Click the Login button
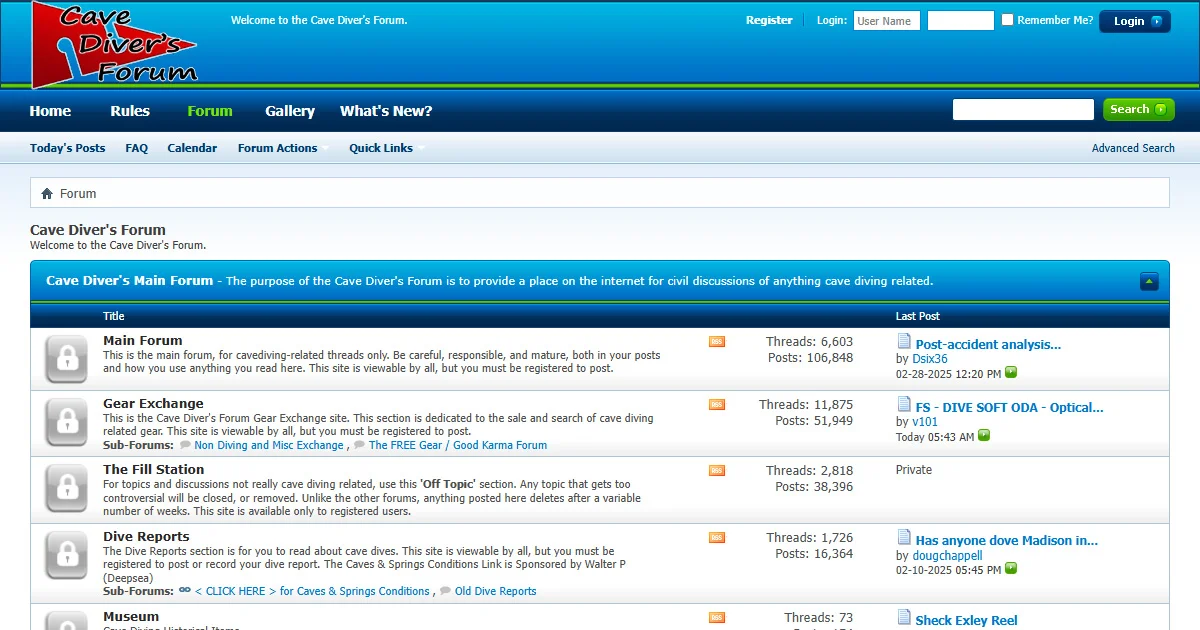 [1135, 21]
